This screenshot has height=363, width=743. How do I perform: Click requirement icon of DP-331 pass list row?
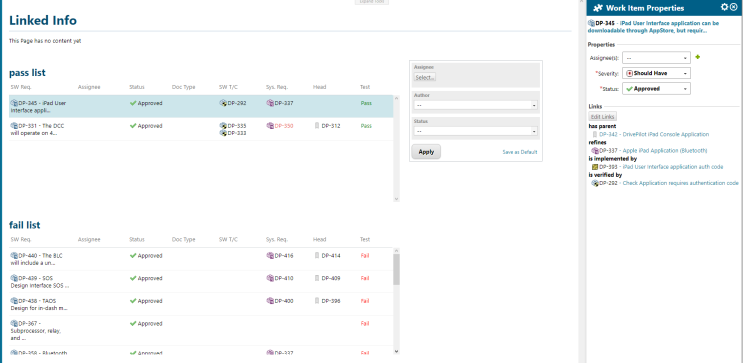point(14,126)
